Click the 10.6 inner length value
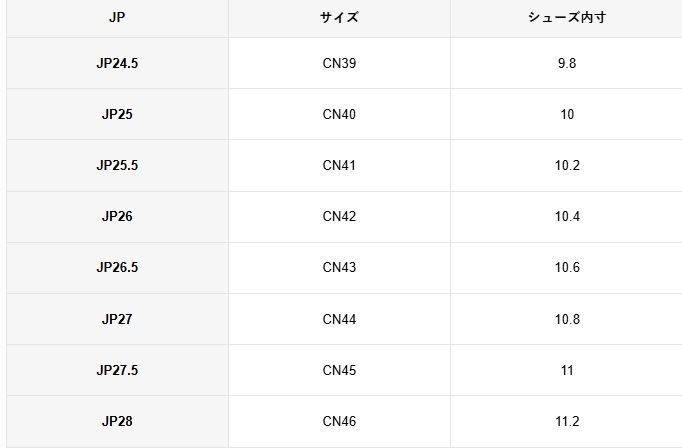This screenshot has width=682, height=448. (567, 267)
